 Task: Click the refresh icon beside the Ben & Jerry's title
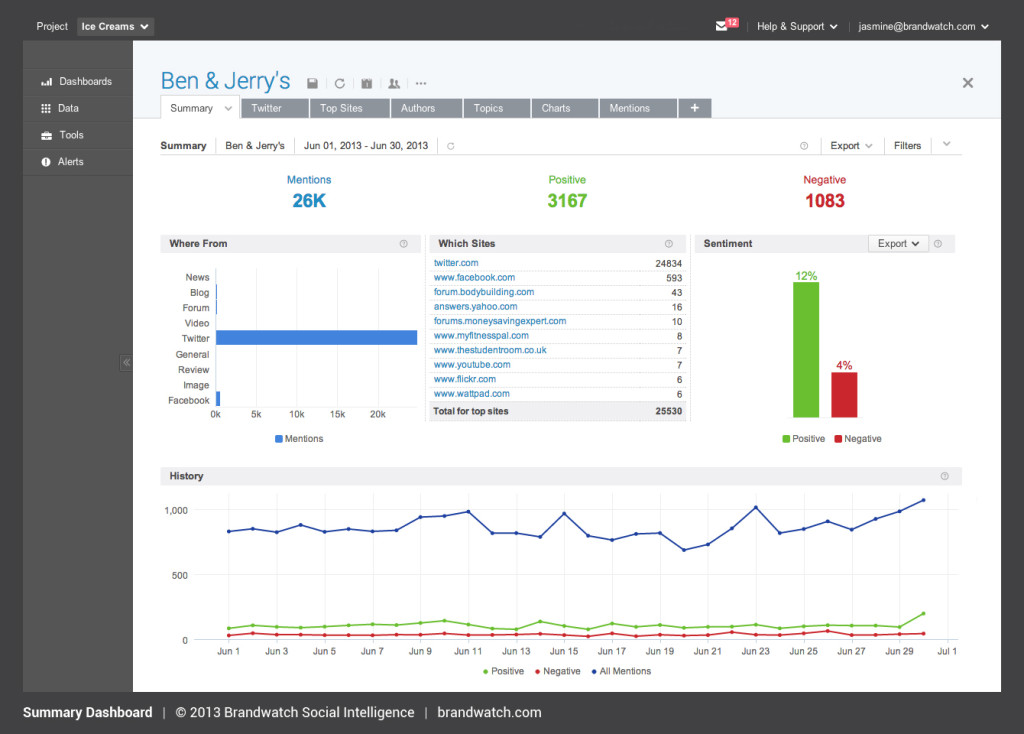coord(340,84)
